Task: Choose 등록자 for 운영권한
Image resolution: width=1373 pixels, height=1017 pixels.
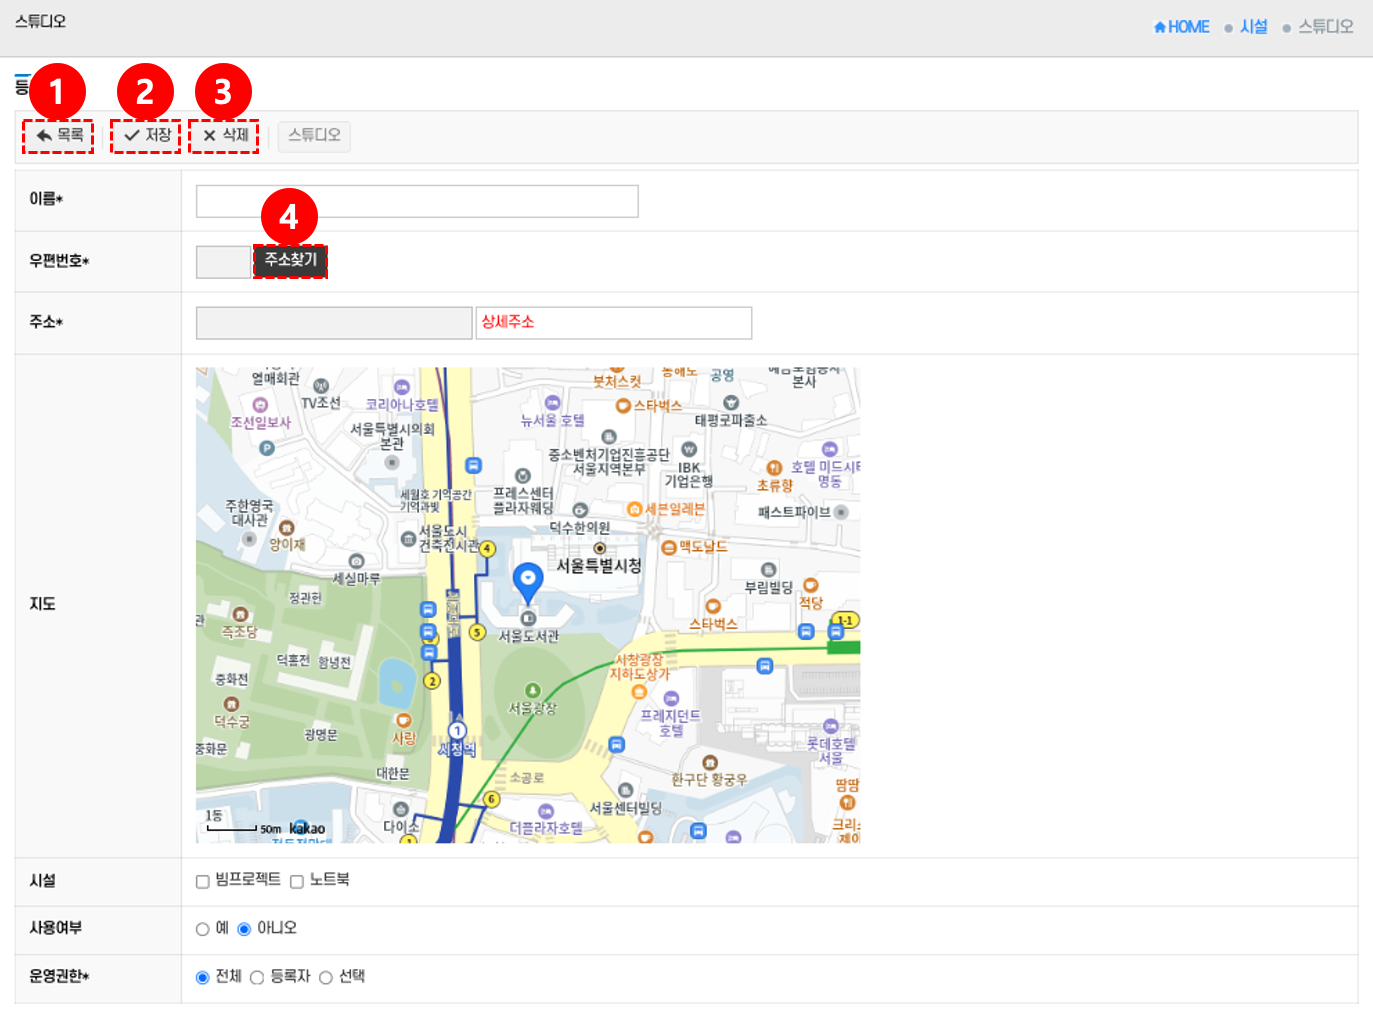Action: [x=257, y=977]
